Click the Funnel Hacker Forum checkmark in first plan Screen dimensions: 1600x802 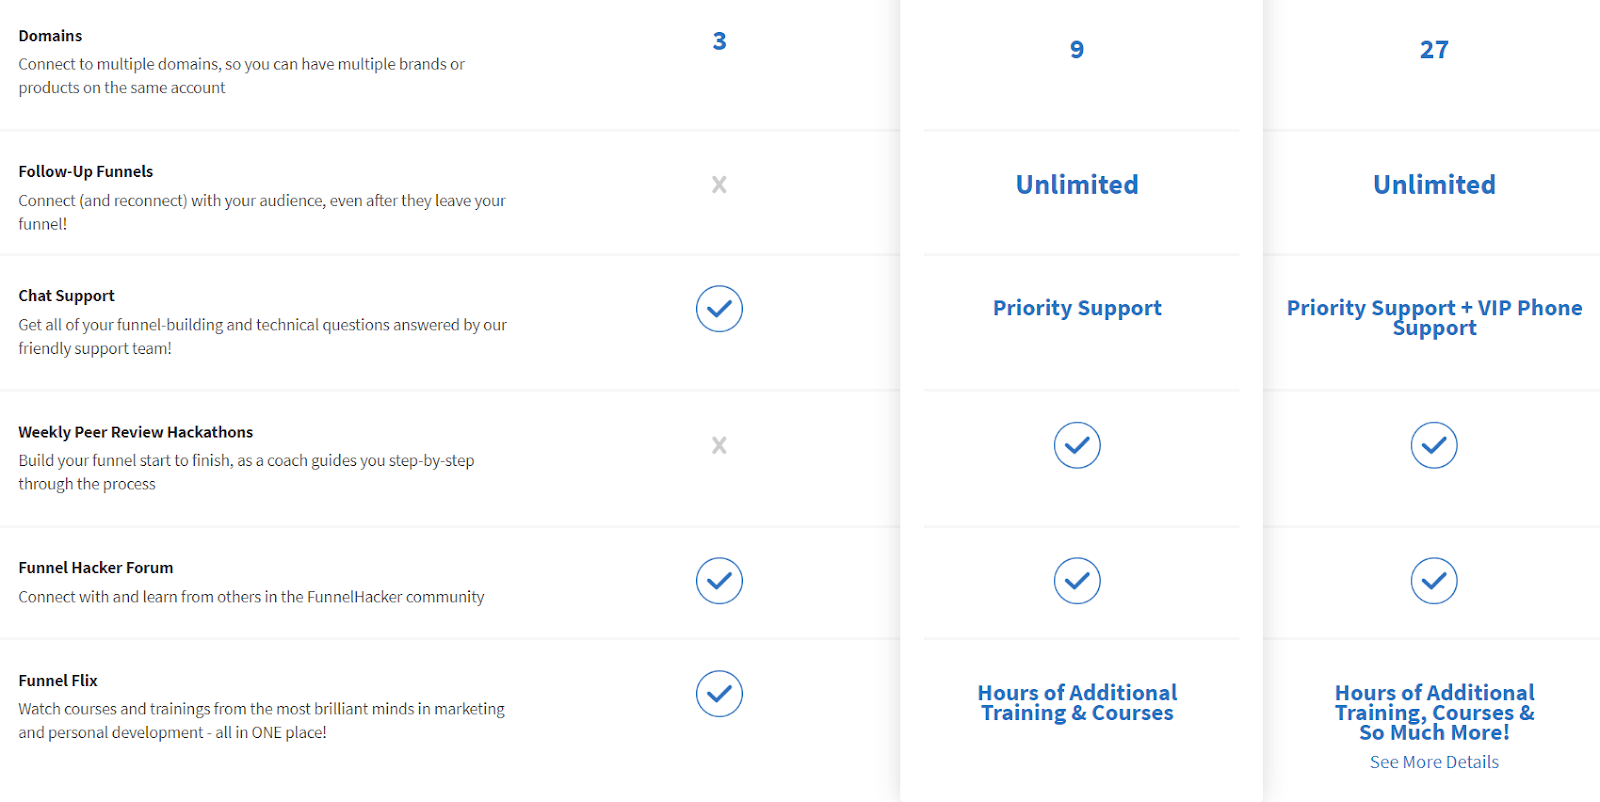point(719,581)
